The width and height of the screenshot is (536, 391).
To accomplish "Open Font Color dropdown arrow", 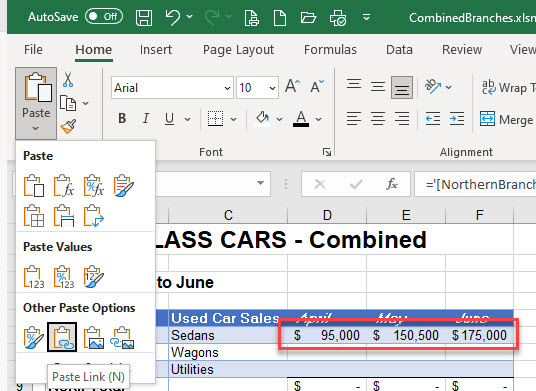I will pyautogui.click(x=319, y=119).
